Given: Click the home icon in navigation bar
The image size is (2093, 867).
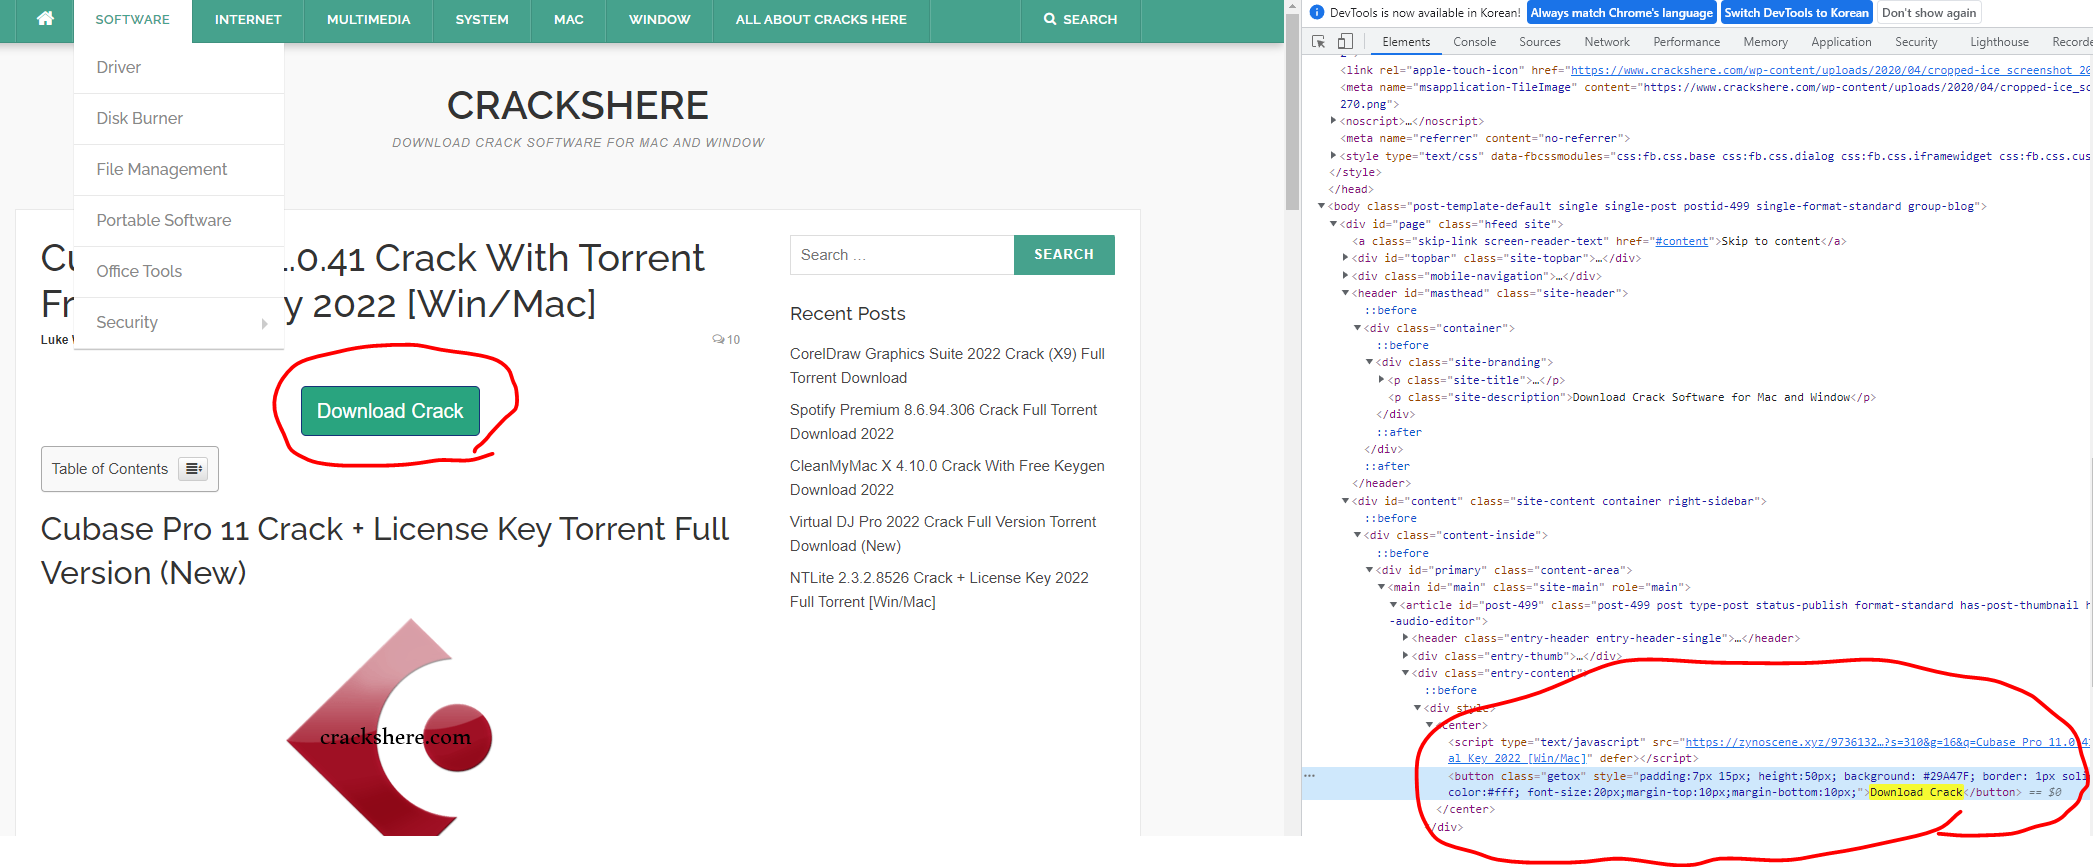Looking at the screenshot, I should coord(45,19).
